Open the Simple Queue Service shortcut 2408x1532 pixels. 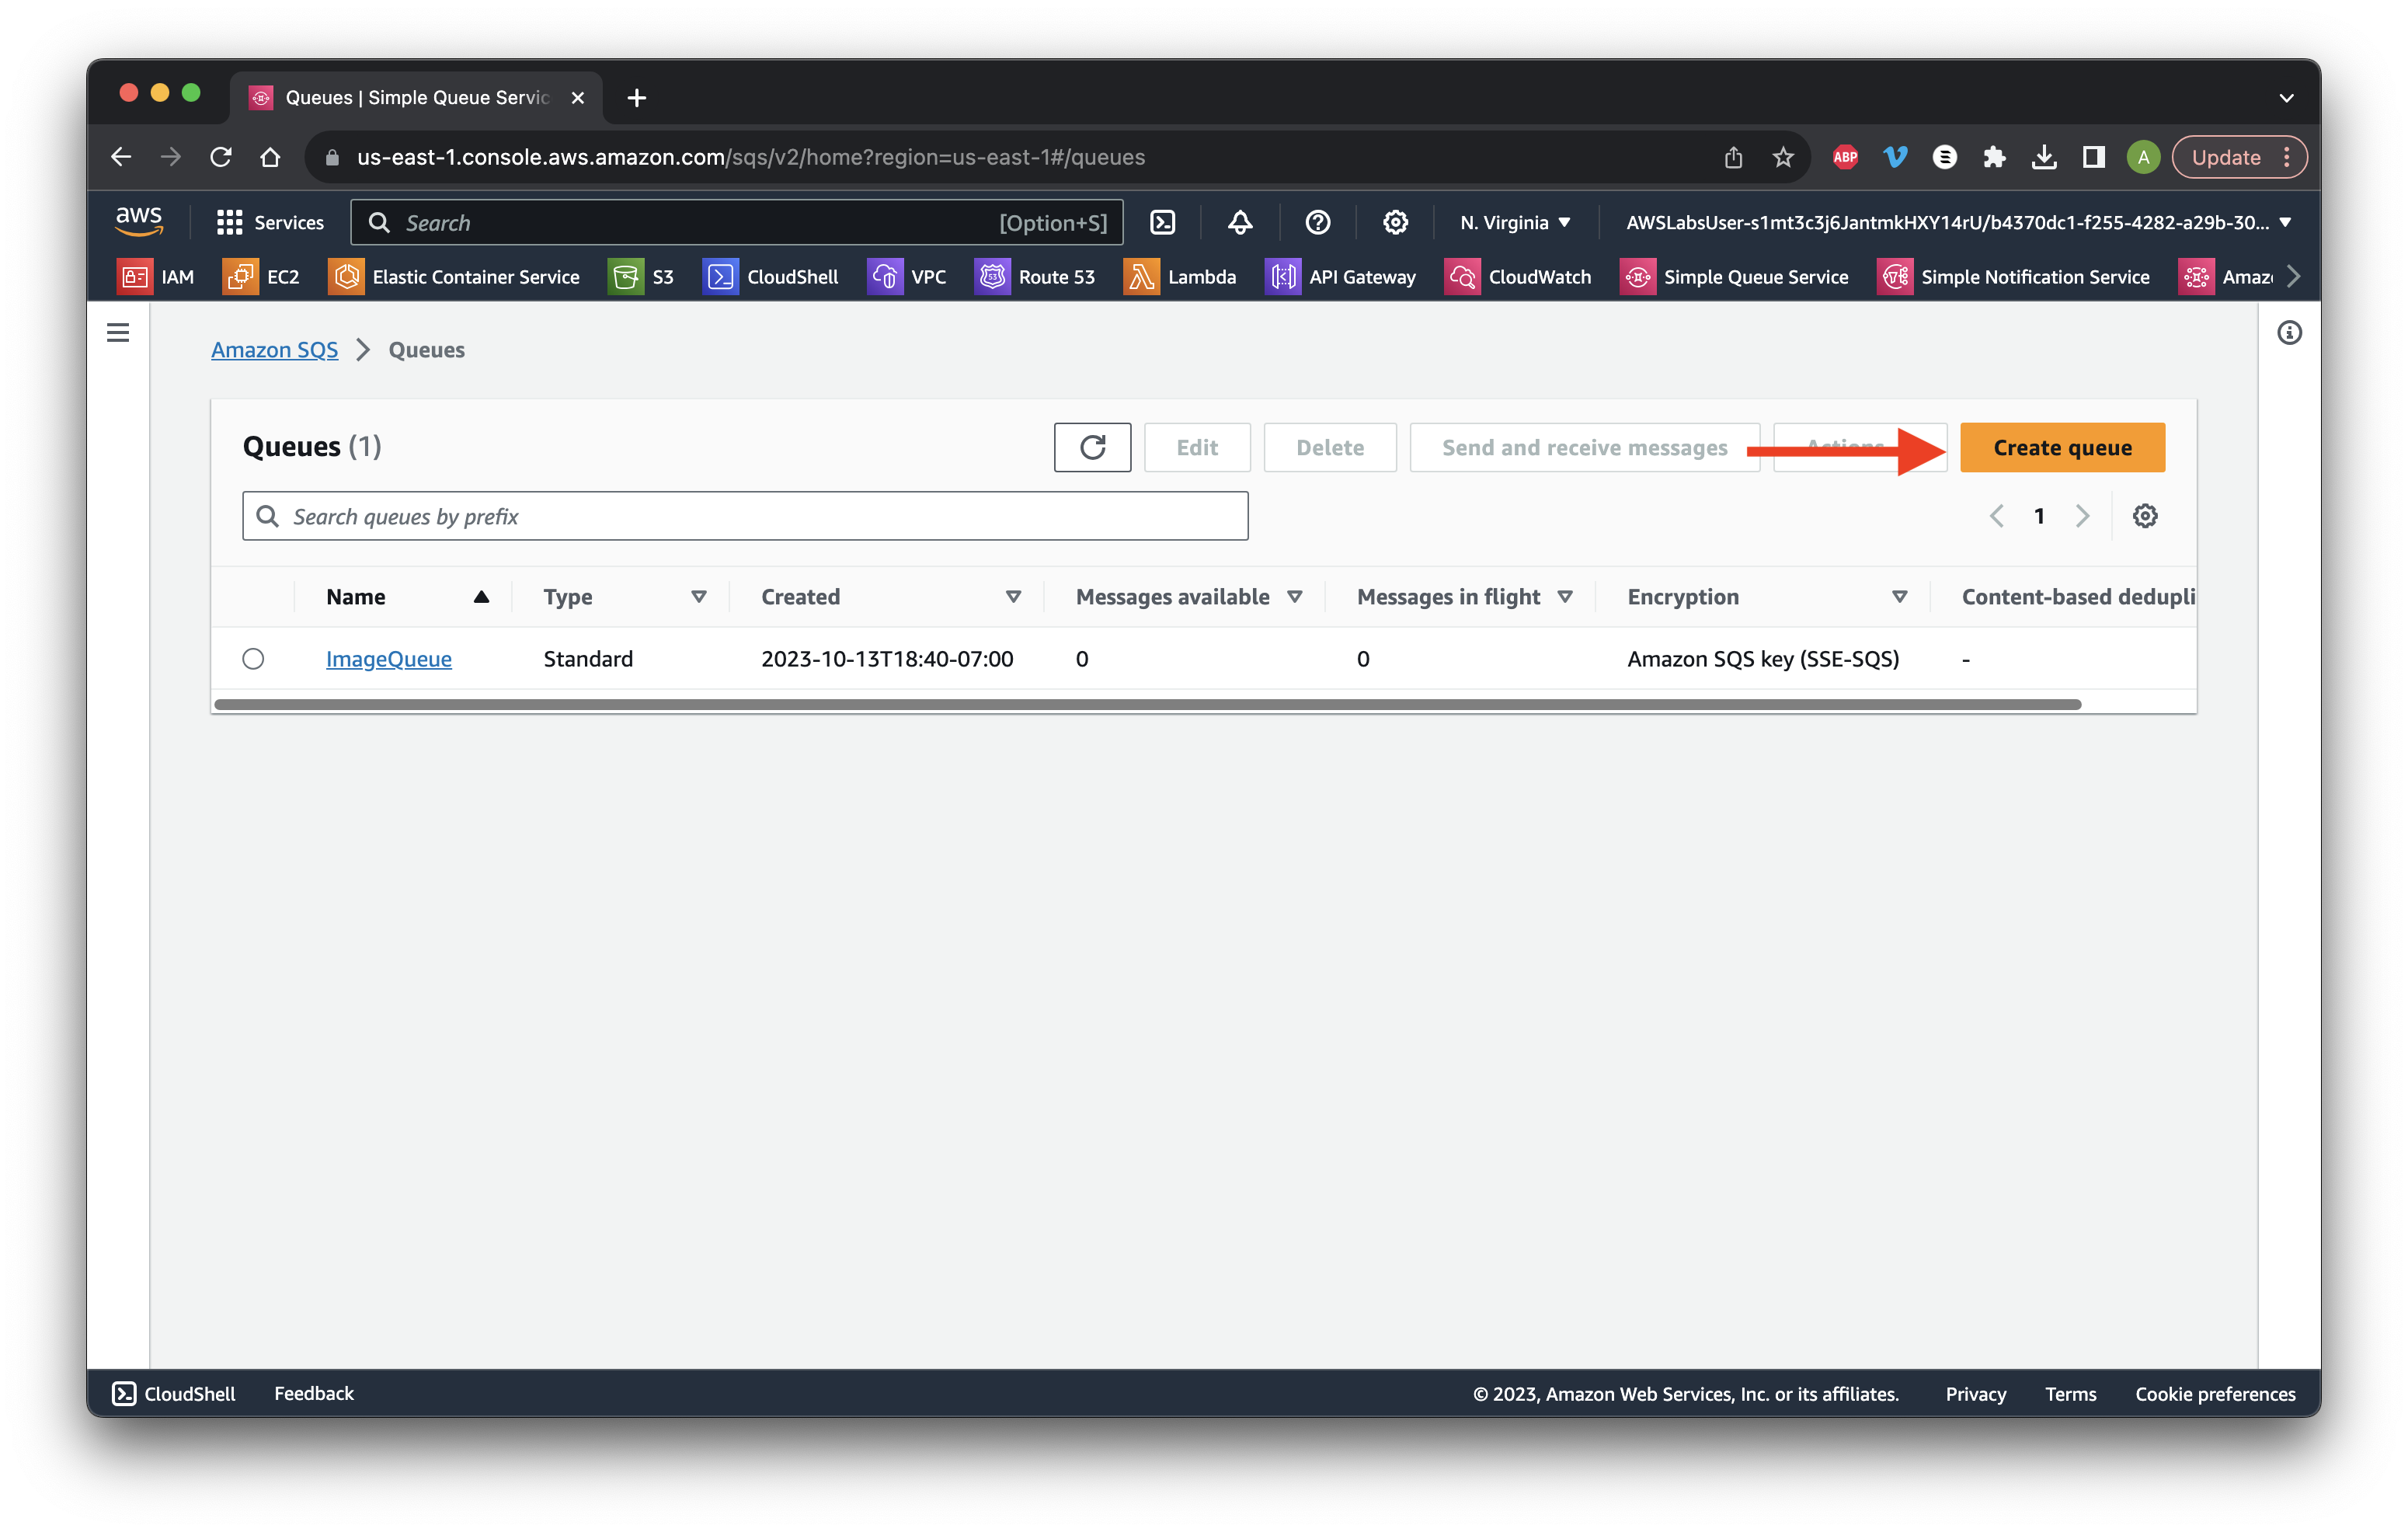tap(1734, 277)
